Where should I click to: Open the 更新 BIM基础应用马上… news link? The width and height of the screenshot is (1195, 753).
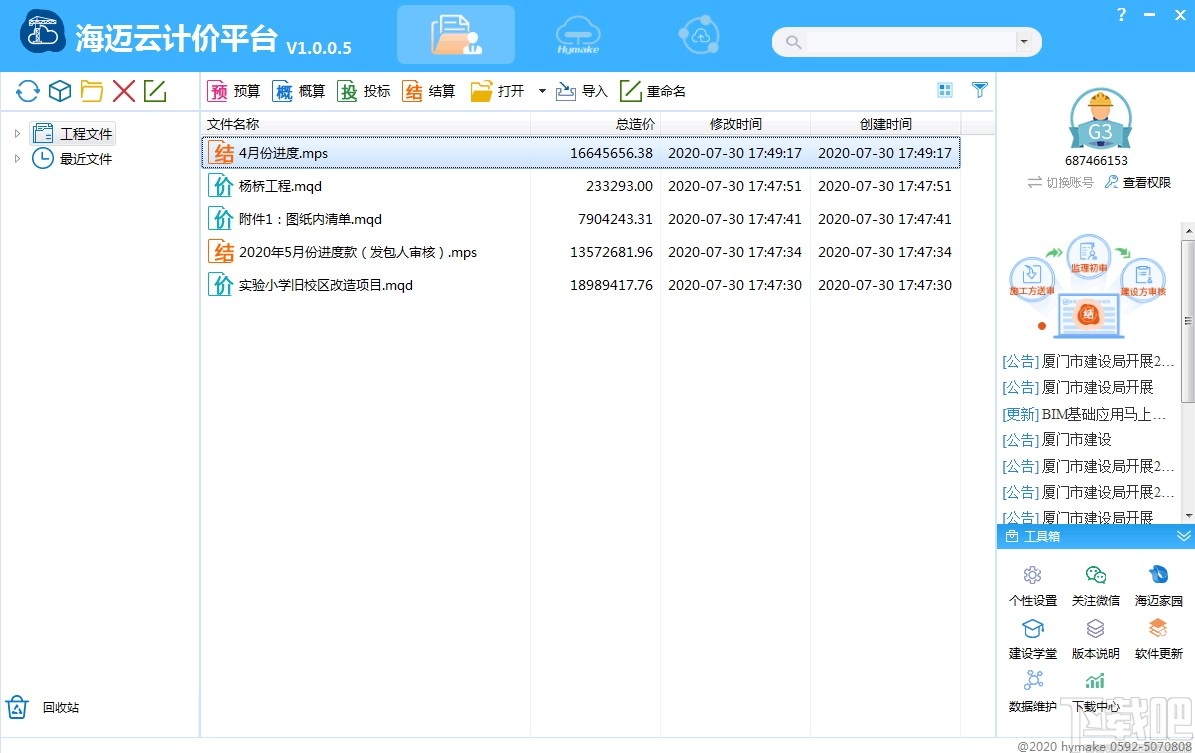(x=1084, y=414)
